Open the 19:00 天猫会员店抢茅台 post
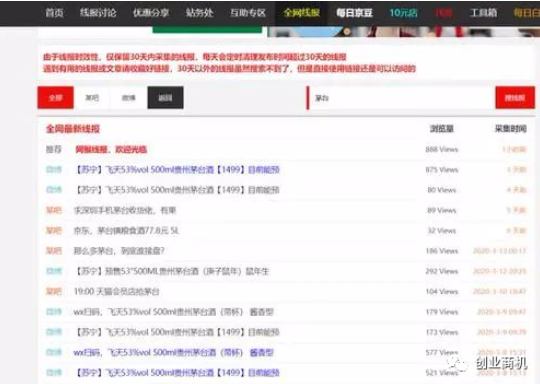The width and height of the screenshot is (540, 384). click(x=116, y=292)
